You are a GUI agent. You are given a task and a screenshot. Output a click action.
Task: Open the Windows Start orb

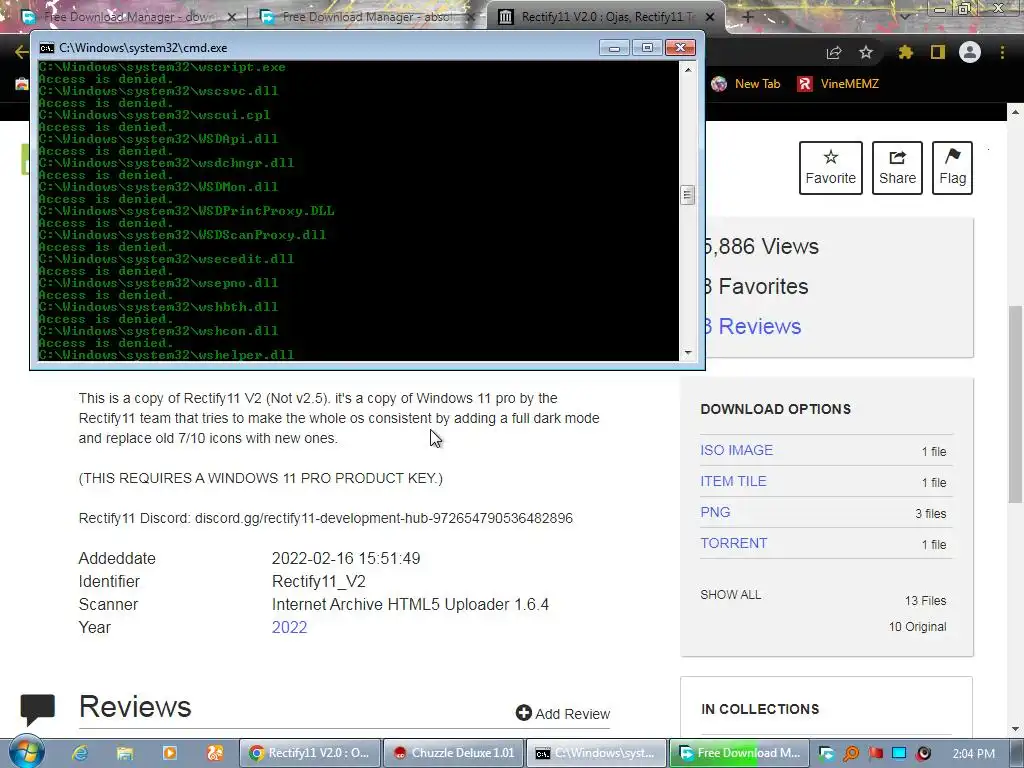pos(27,752)
